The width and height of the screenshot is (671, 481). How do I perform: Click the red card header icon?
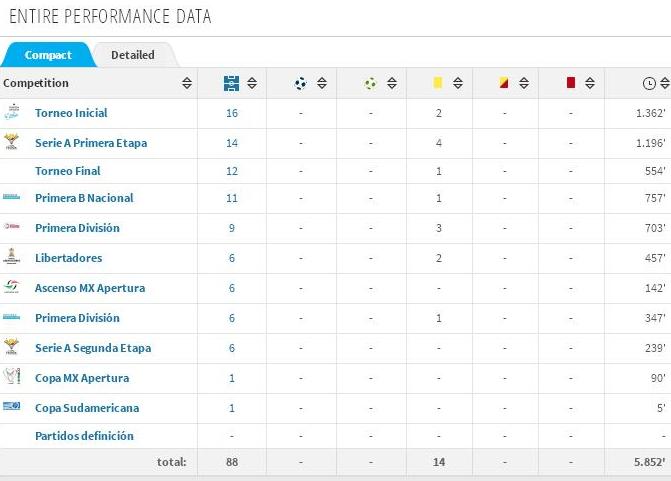point(570,82)
